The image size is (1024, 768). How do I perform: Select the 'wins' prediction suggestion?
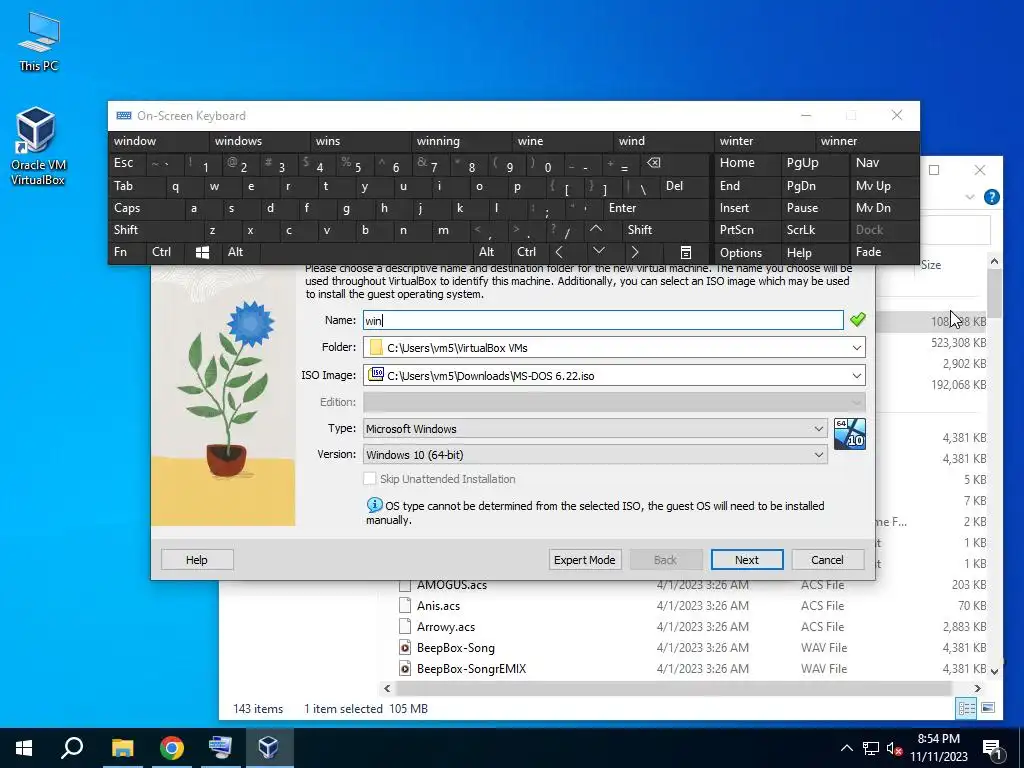pyautogui.click(x=361, y=141)
